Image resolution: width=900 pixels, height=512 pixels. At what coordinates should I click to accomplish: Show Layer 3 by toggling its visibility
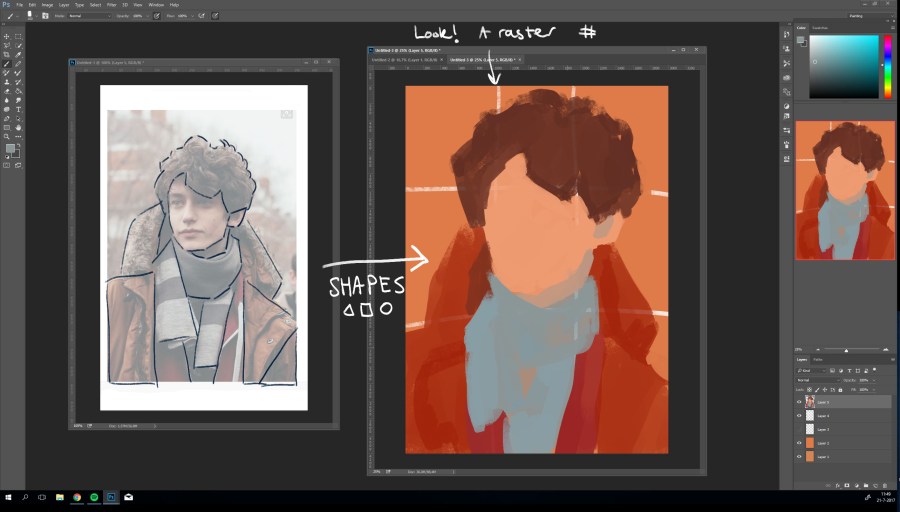(x=799, y=428)
